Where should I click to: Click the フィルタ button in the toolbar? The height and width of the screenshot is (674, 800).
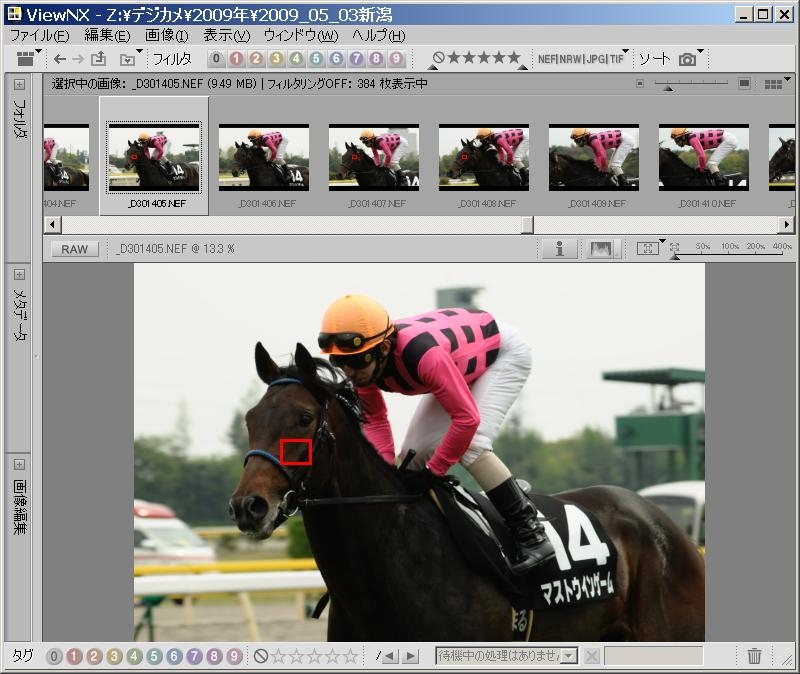172,59
